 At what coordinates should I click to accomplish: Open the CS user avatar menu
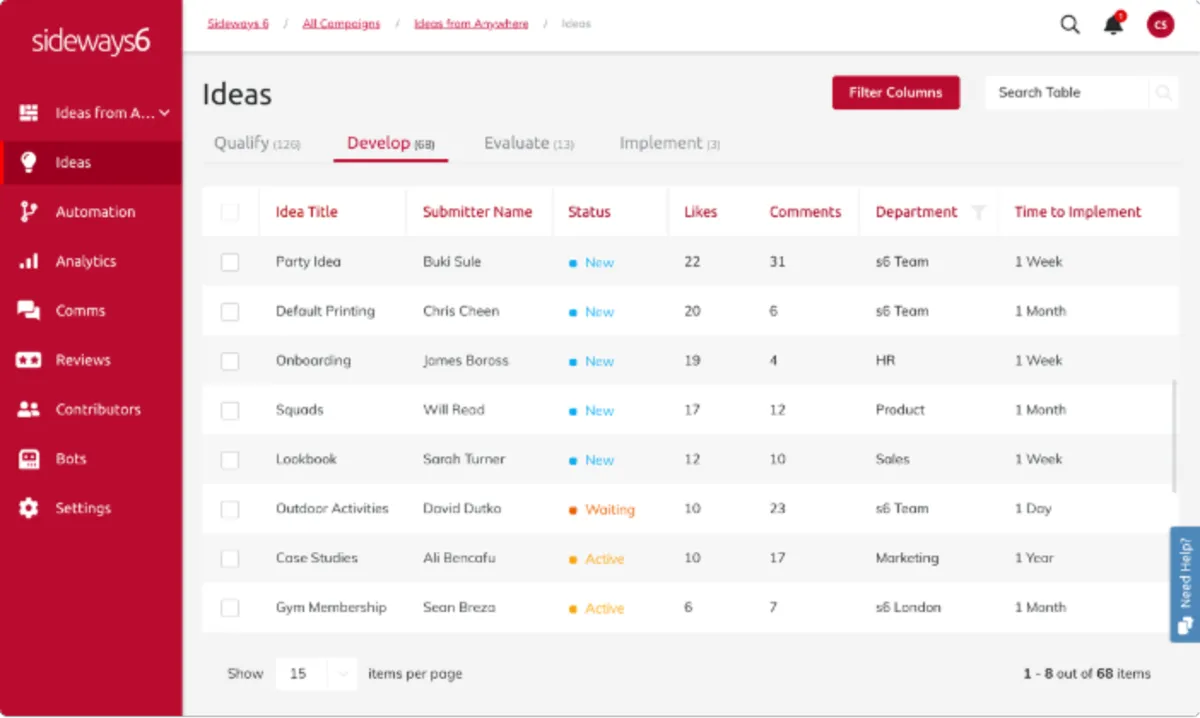(1160, 25)
